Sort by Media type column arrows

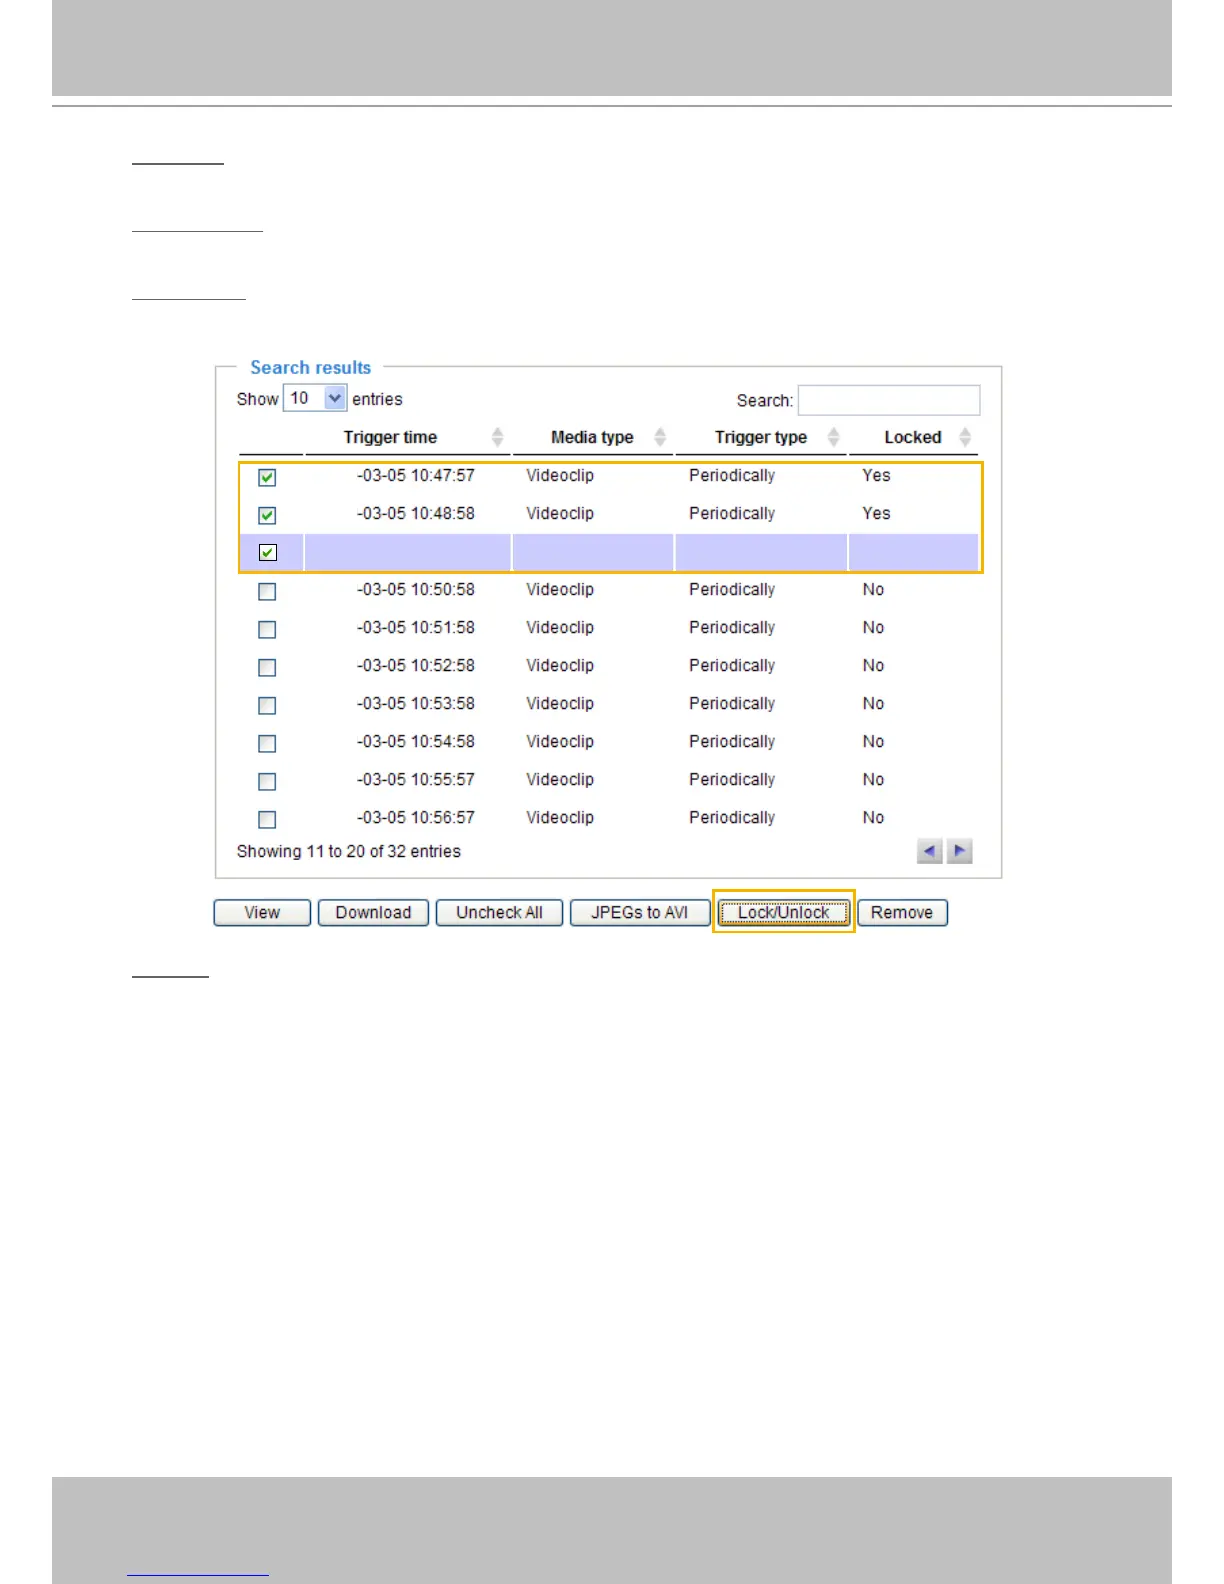tap(660, 437)
